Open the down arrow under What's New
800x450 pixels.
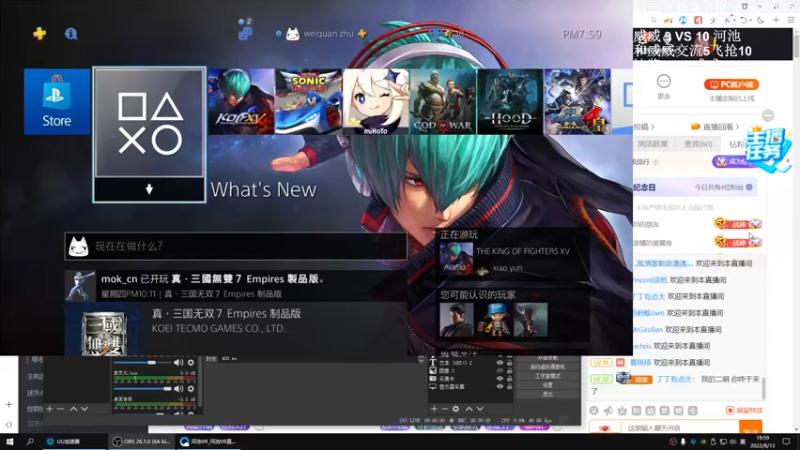[149, 189]
